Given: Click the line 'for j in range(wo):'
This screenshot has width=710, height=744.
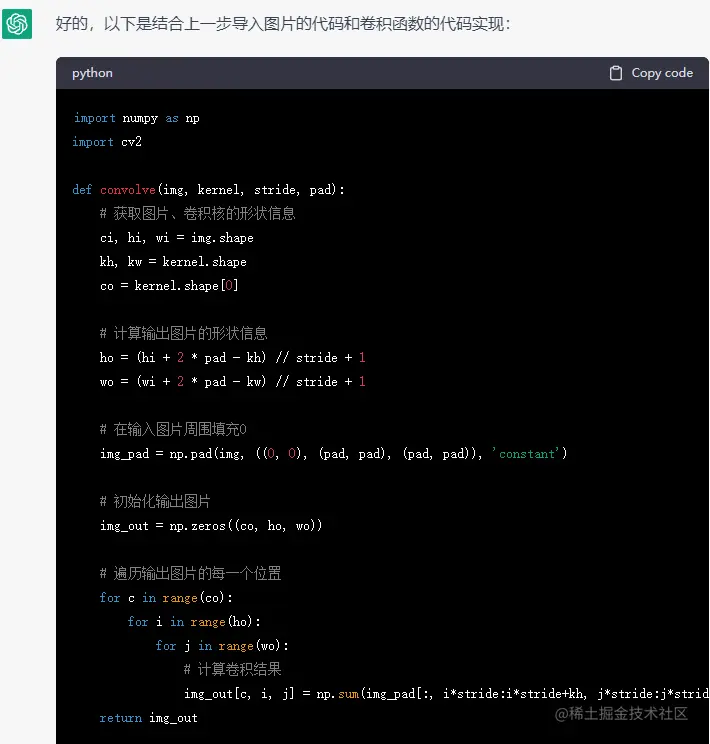Looking at the screenshot, I should [222, 646].
